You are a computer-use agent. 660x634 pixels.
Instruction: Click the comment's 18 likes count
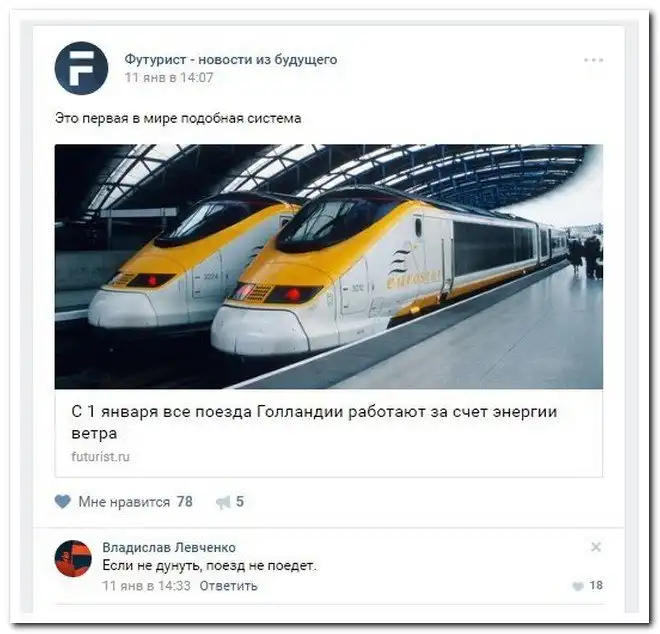pos(596,585)
